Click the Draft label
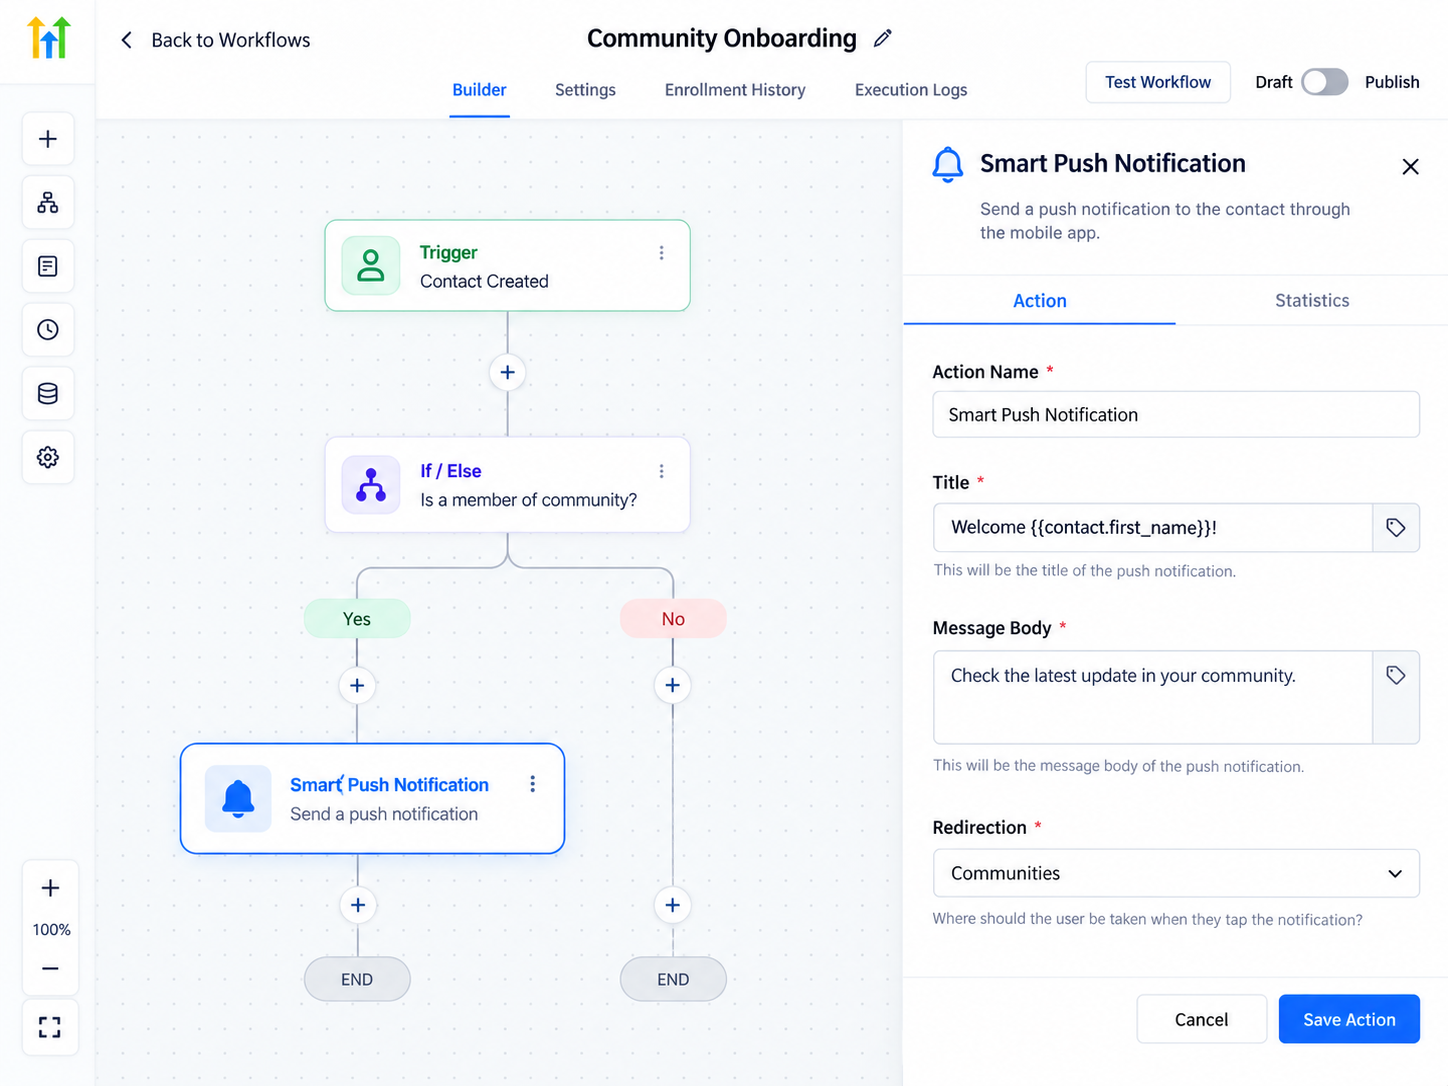The width and height of the screenshot is (1448, 1086). pyautogui.click(x=1274, y=82)
